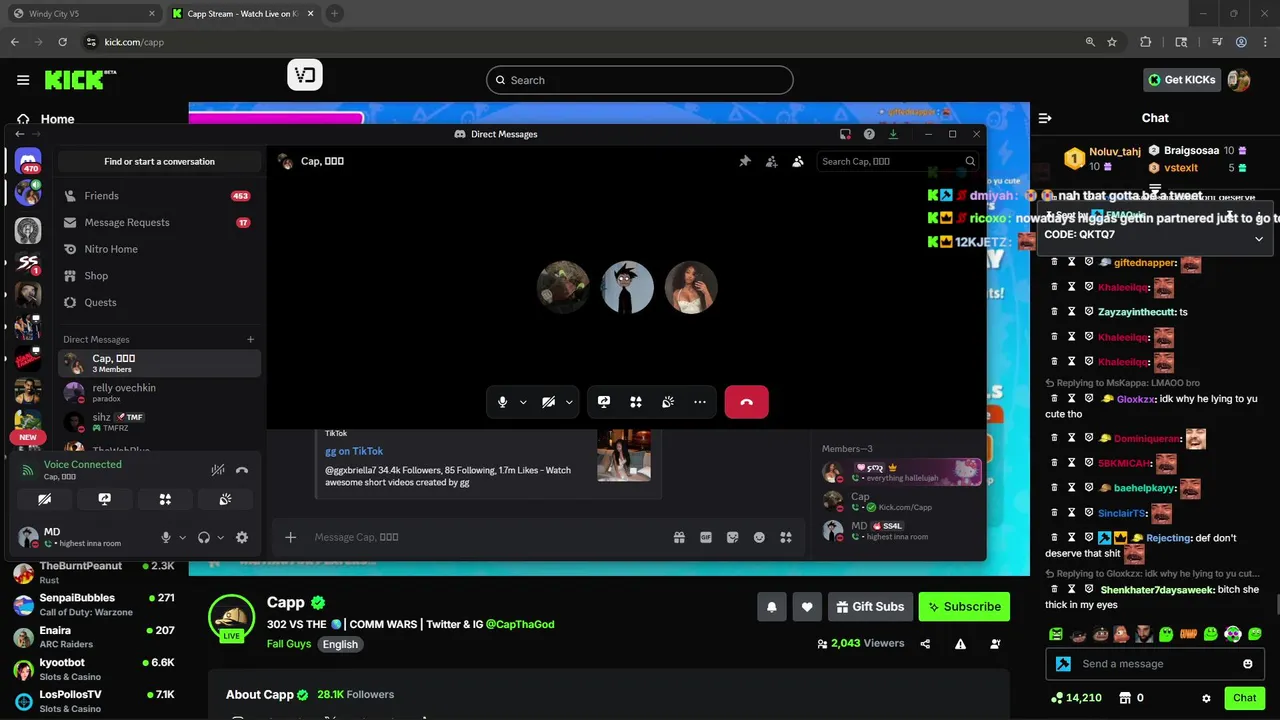This screenshot has height=720, width=1280.
Task: Start an activity from Voice Connected panel
Action: tap(165, 499)
